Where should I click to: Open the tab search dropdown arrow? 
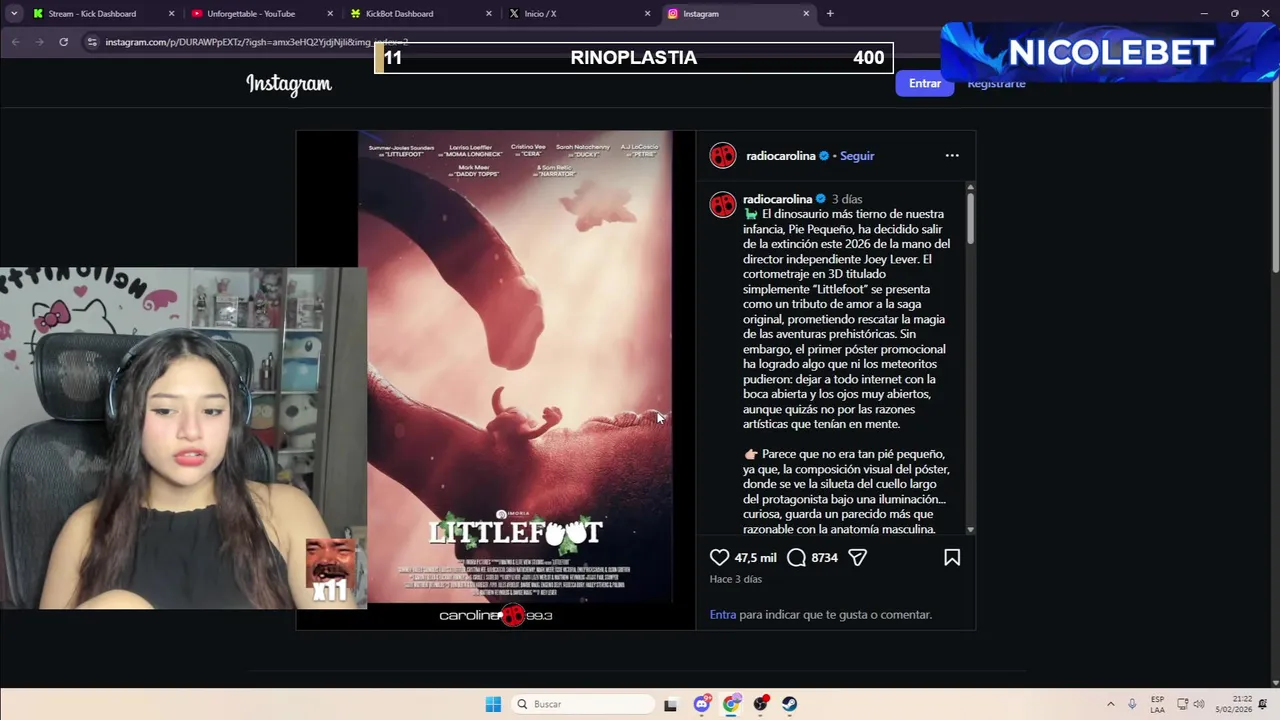(x=14, y=13)
